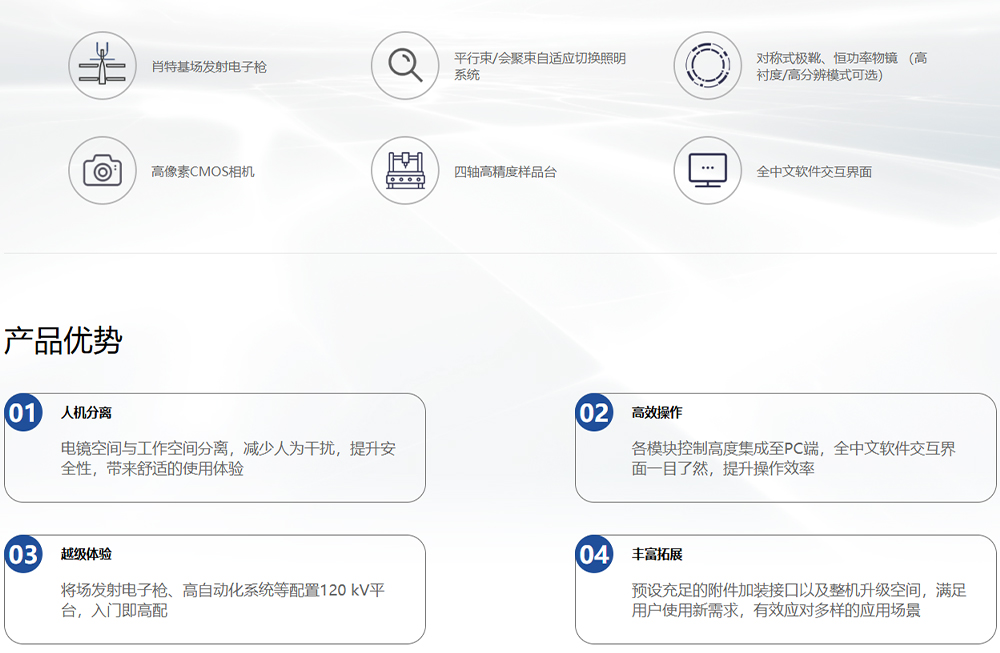
Task: Click the four-axis sample stage icon
Action: pos(405,171)
